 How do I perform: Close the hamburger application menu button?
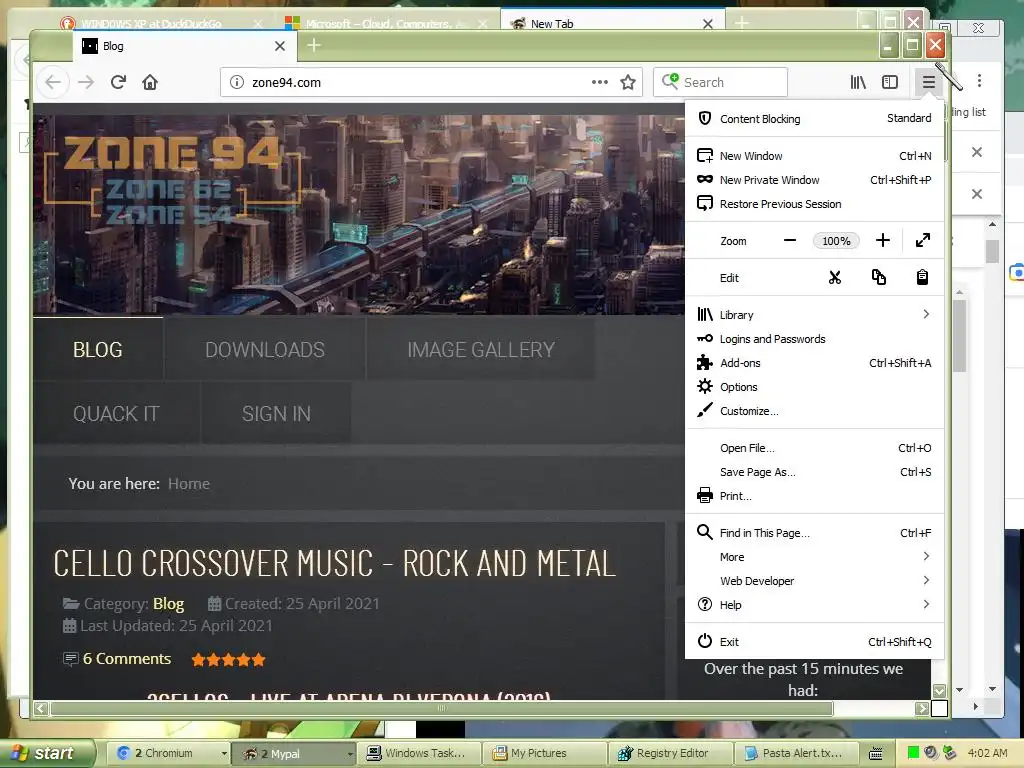[x=929, y=82]
